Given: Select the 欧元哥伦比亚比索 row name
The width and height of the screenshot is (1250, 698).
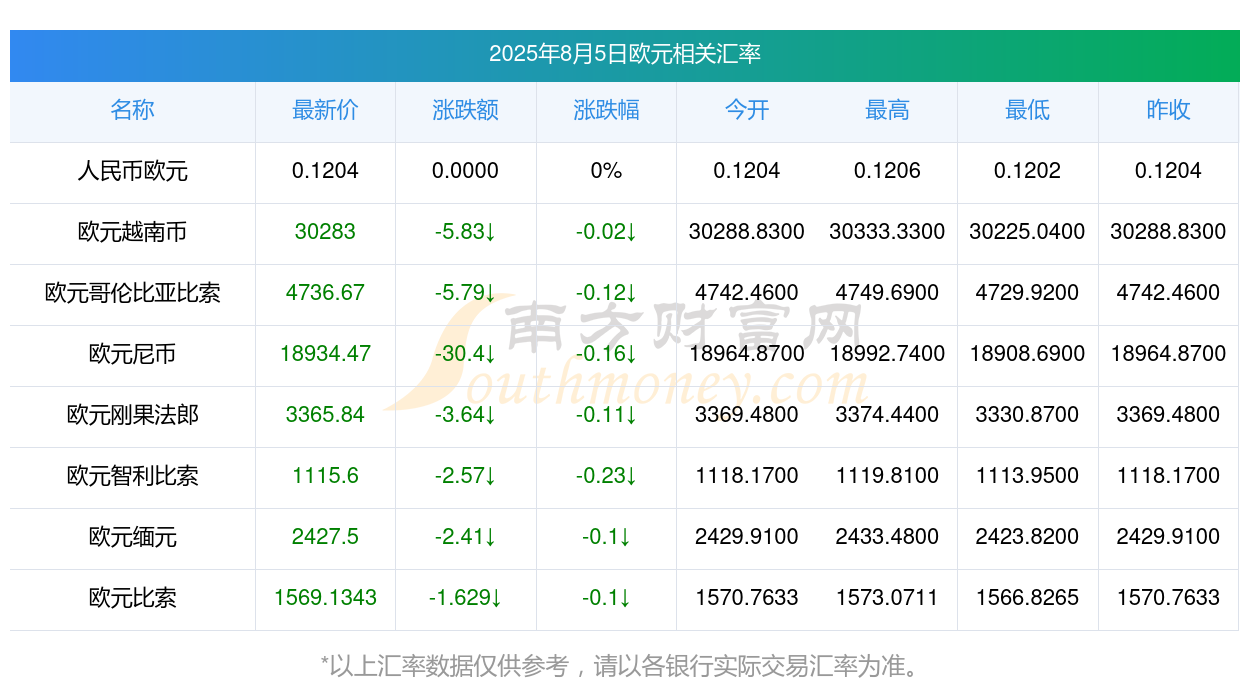Looking at the screenshot, I should point(132,293).
